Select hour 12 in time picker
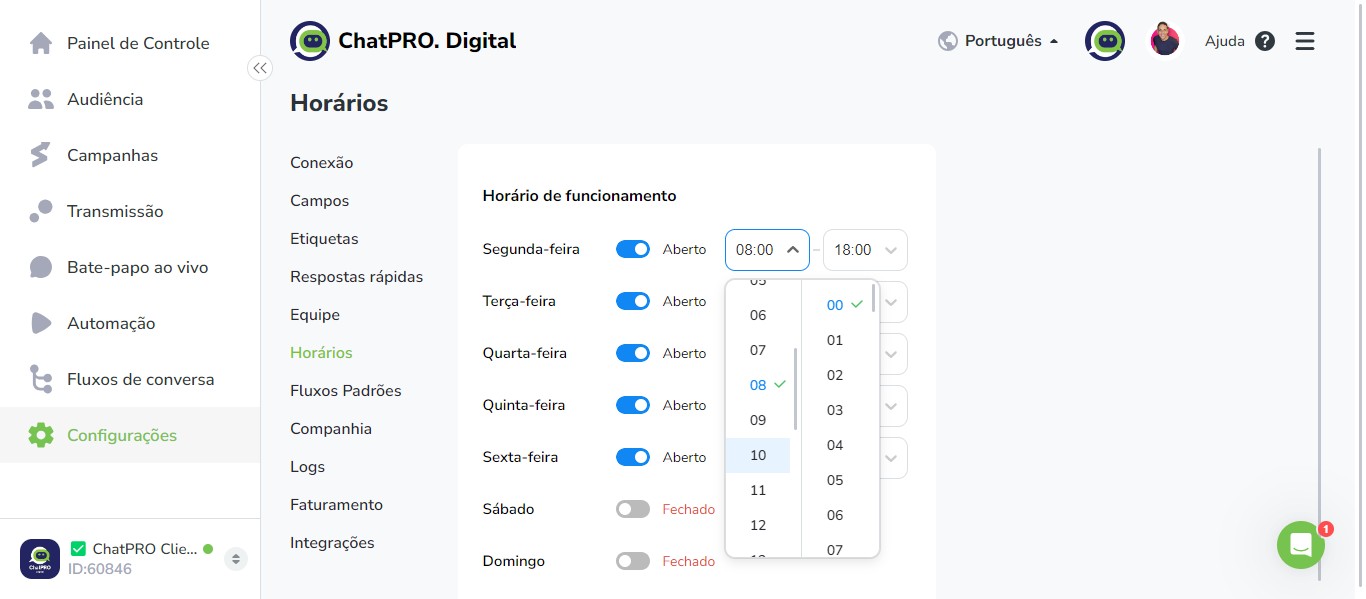Image resolution: width=1366 pixels, height=599 pixels. click(x=758, y=525)
